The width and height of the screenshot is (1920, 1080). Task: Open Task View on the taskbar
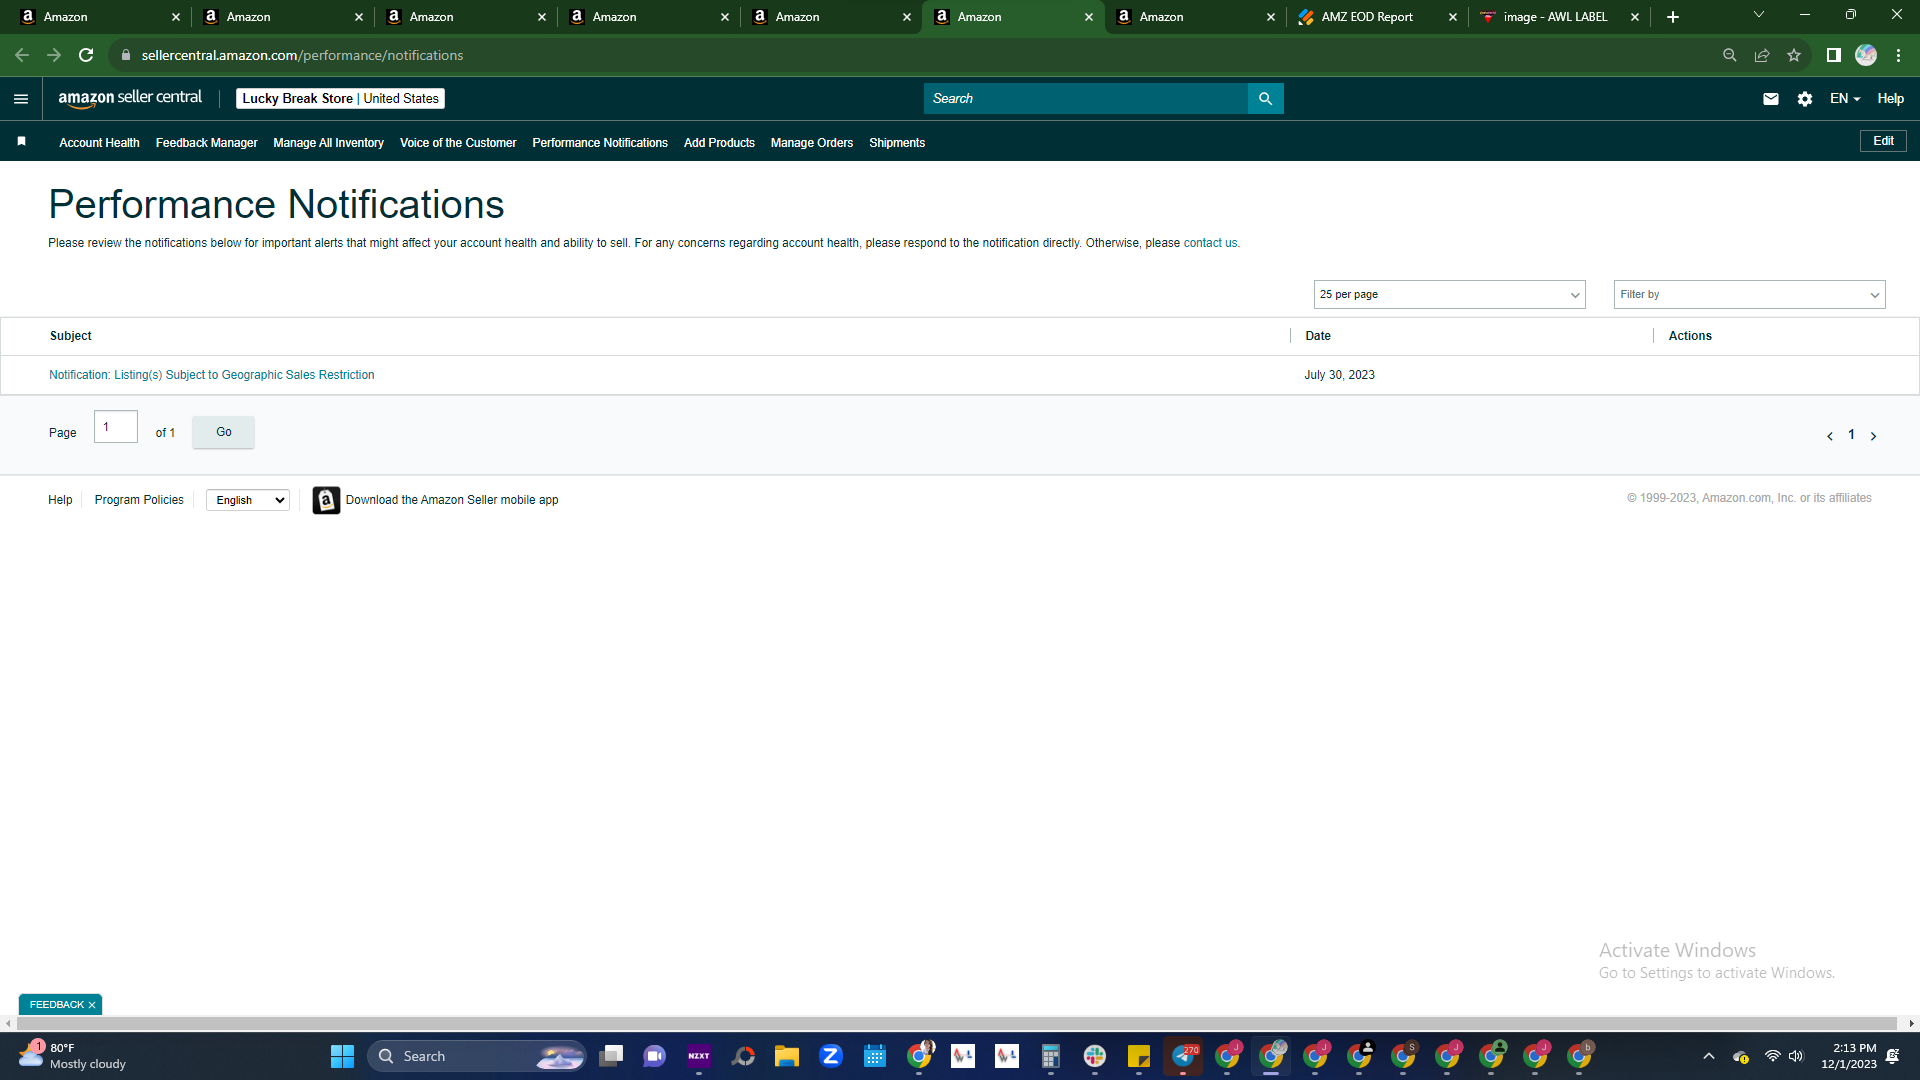pos(611,1056)
